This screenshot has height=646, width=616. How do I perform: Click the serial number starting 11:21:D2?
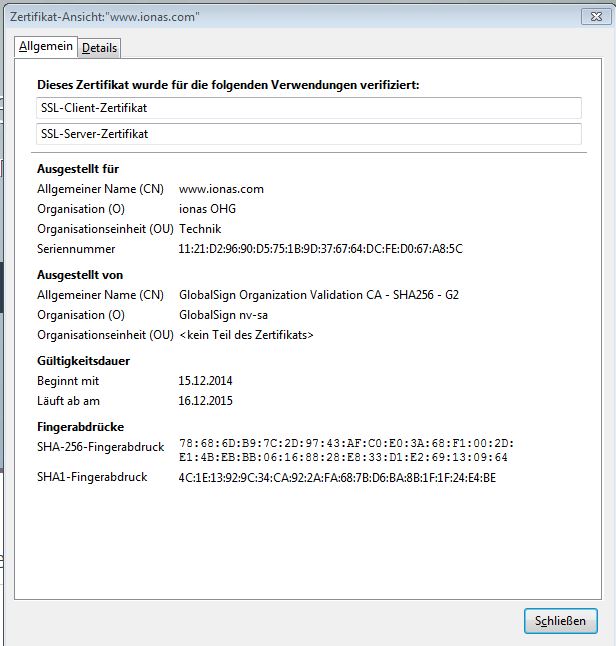click(x=321, y=249)
